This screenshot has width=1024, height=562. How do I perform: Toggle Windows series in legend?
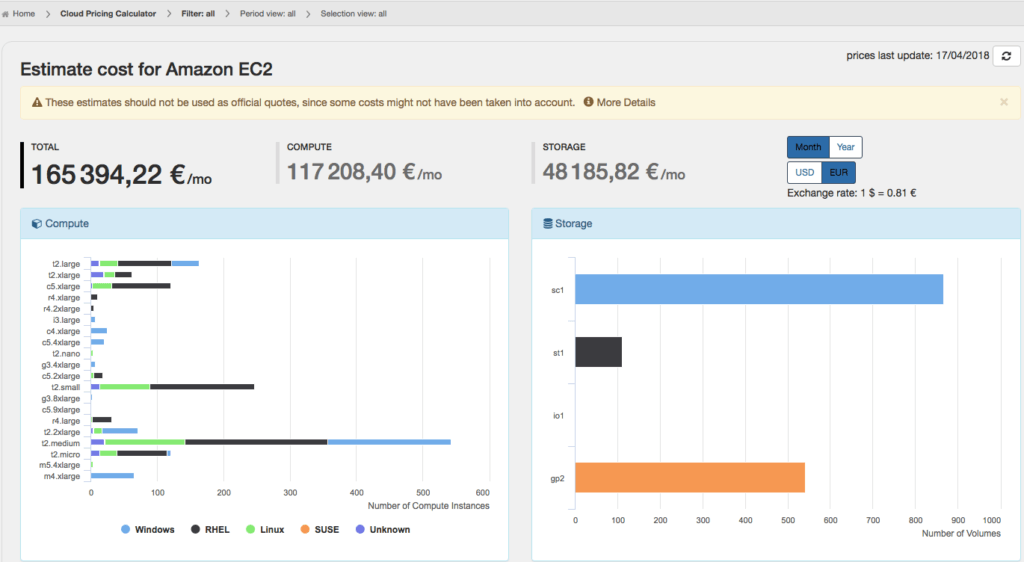148,529
